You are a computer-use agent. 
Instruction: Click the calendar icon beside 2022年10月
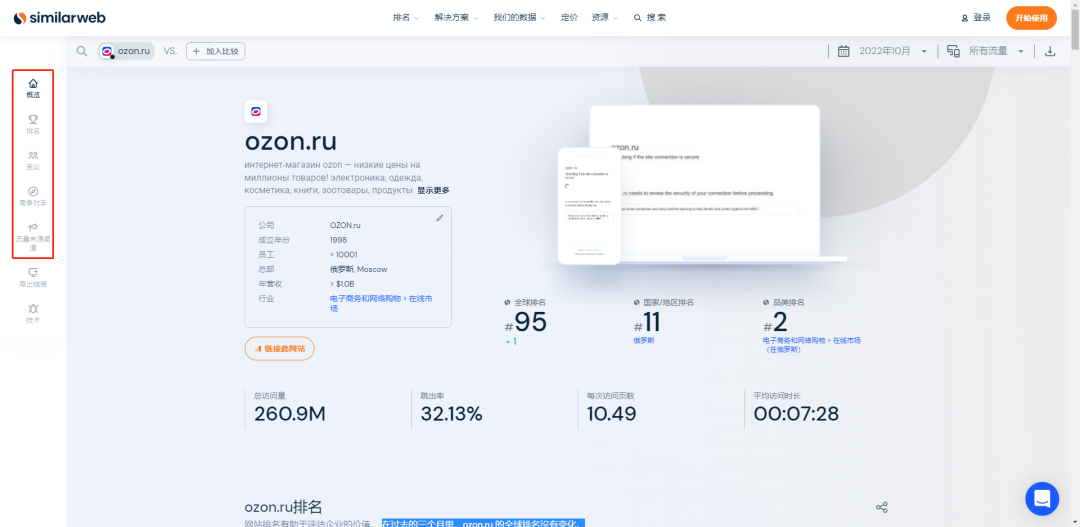pos(843,51)
